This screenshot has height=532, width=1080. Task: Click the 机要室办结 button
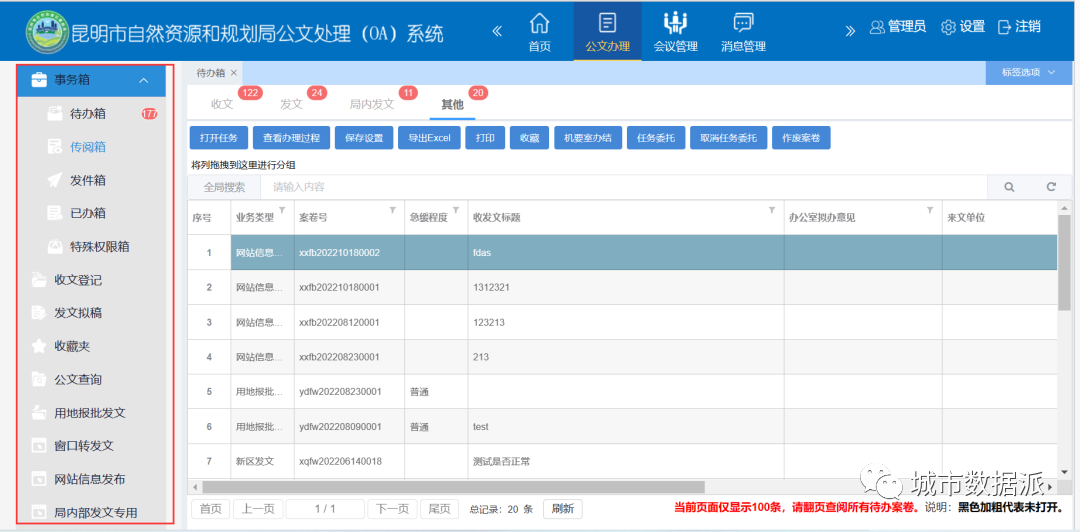tap(588, 138)
